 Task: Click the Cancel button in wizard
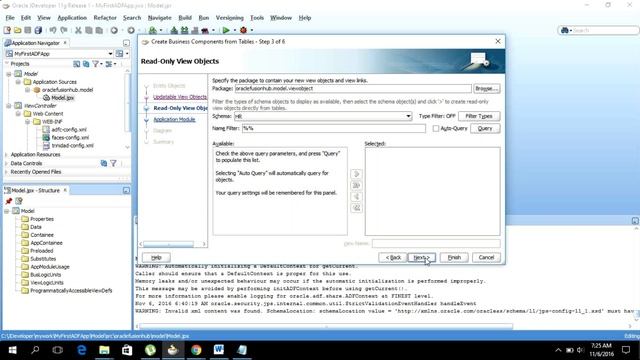click(486, 258)
